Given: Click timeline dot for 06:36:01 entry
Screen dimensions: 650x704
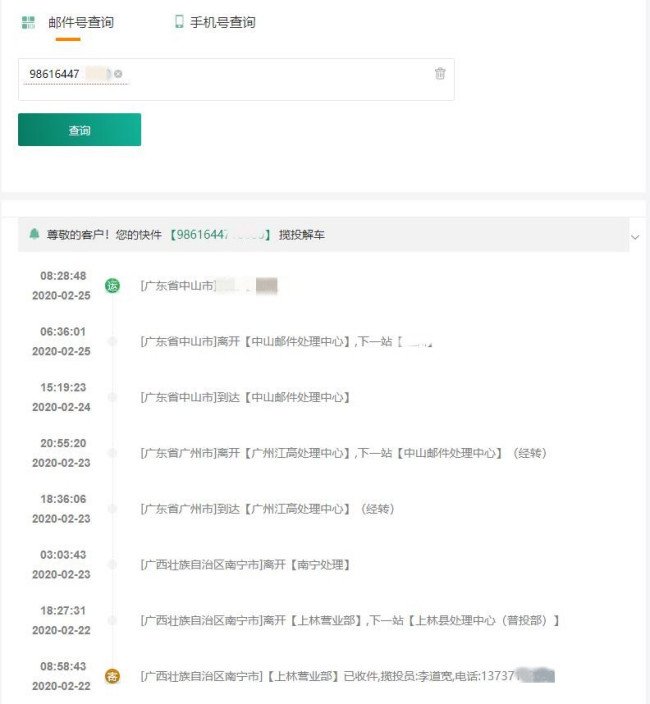Looking at the screenshot, I should 112,342.
